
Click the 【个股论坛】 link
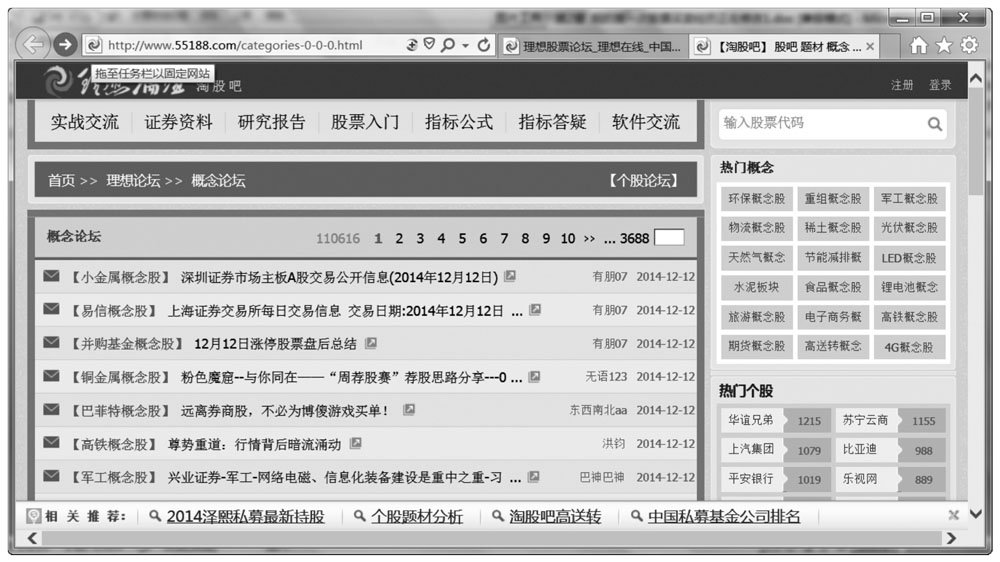643,181
